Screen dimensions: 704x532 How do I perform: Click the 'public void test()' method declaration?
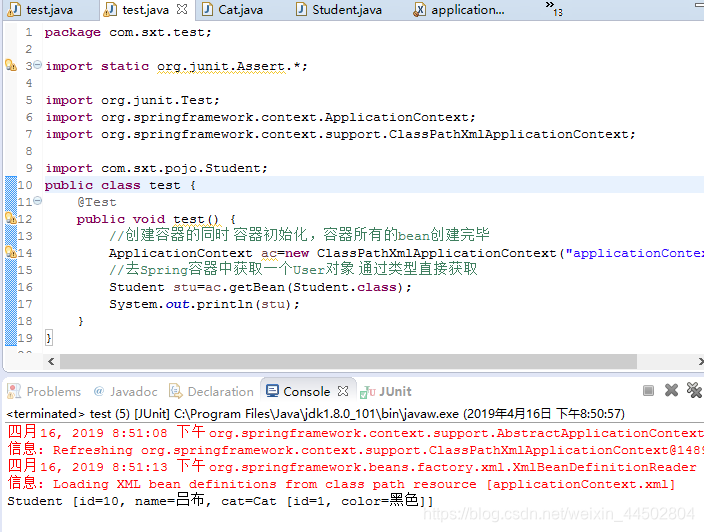coord(148,219)
